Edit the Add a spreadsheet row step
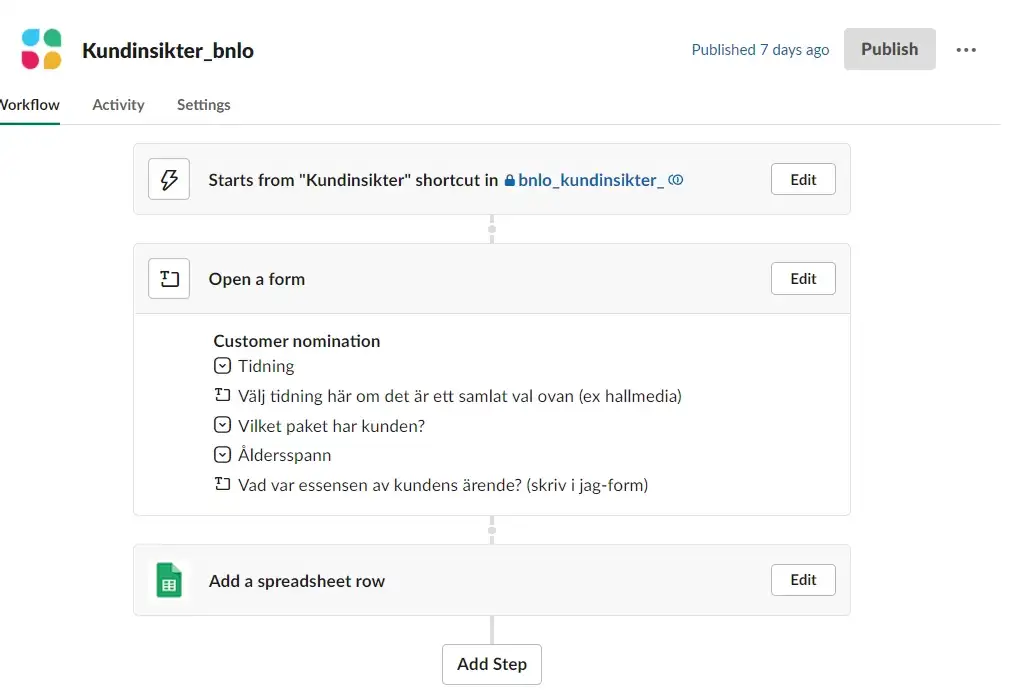1009x695 pixels. pos(803,580)
